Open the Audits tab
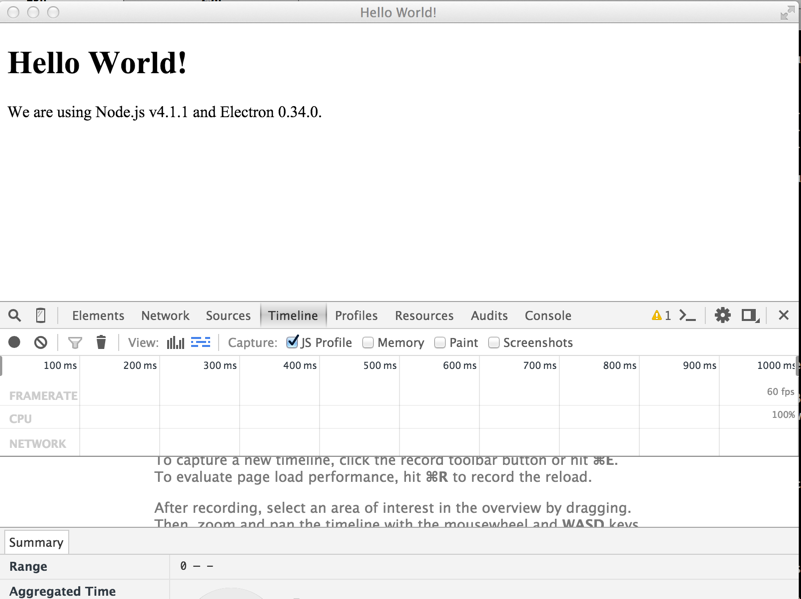Viewport: 801px width, 599px height. (x=489, y=316)
